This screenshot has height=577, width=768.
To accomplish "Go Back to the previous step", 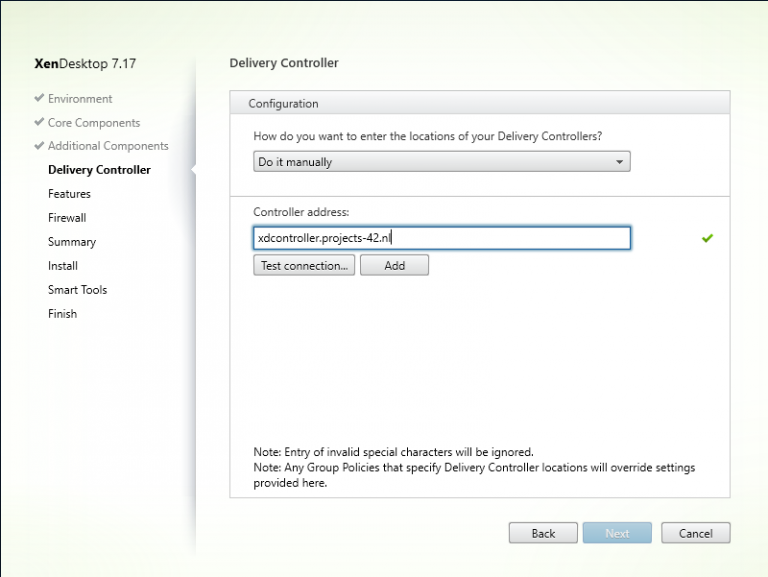I will coord(543,533).
